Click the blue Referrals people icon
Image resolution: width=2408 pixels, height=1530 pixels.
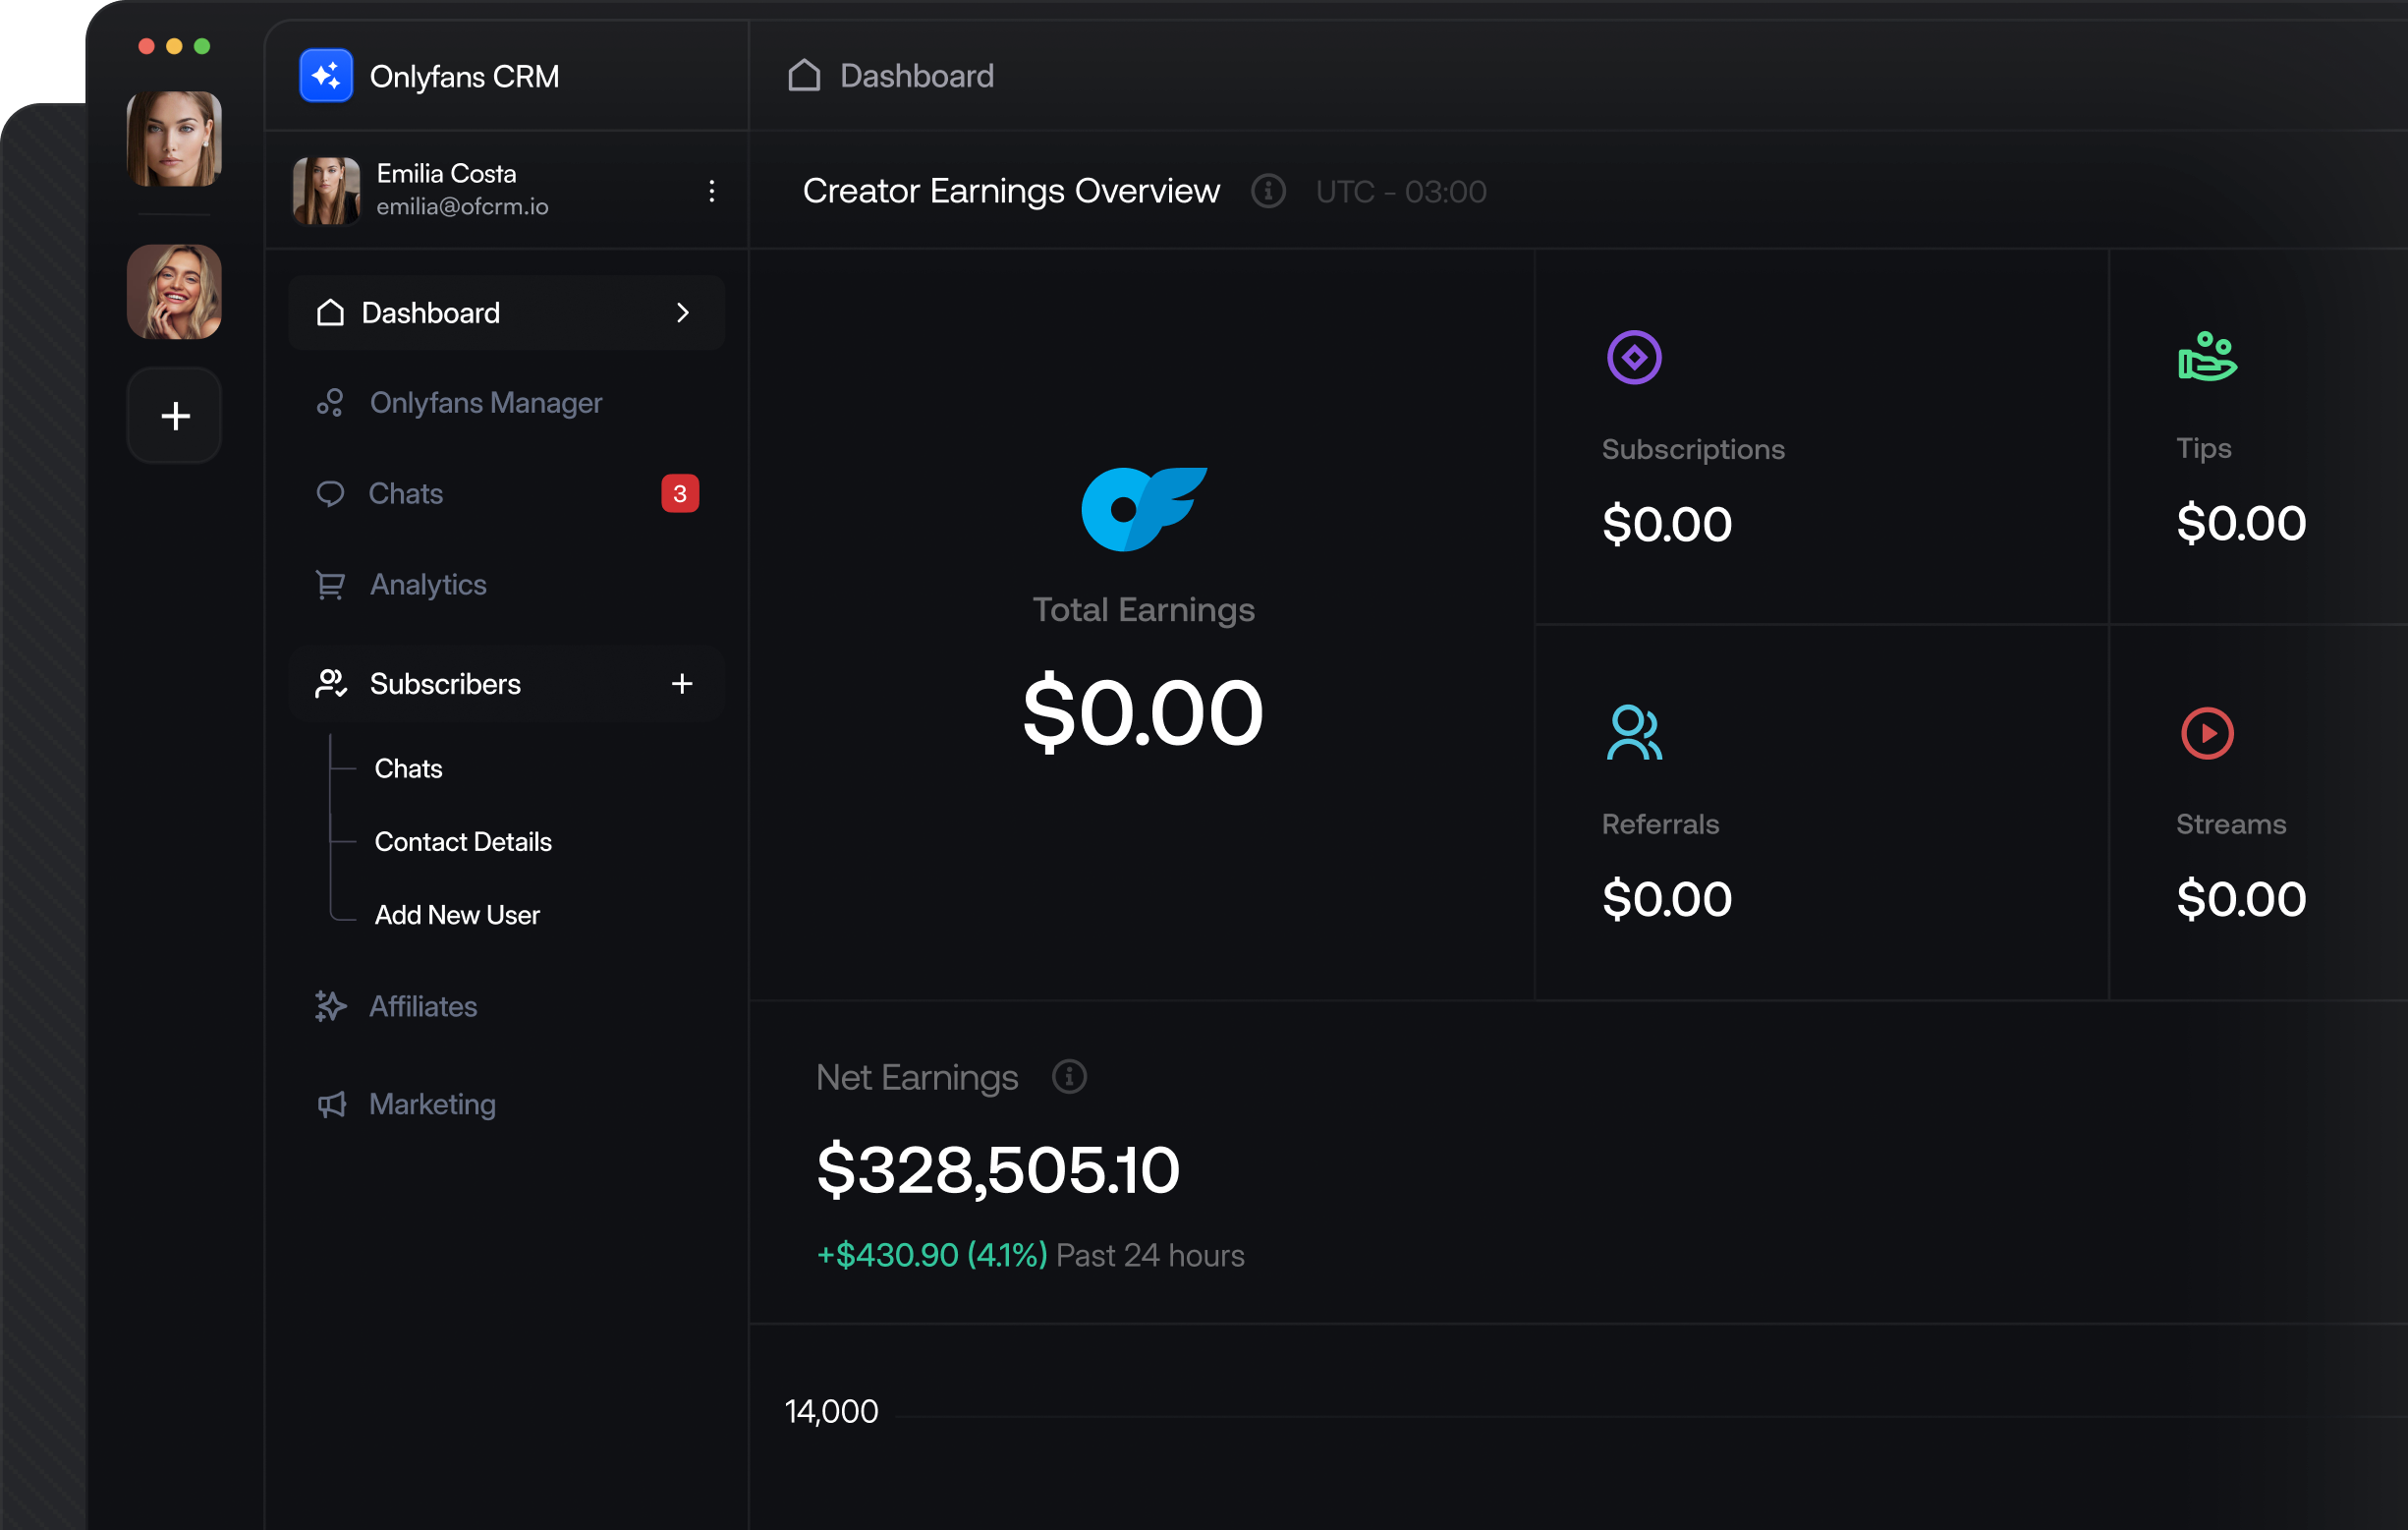tap(1634, 732)
